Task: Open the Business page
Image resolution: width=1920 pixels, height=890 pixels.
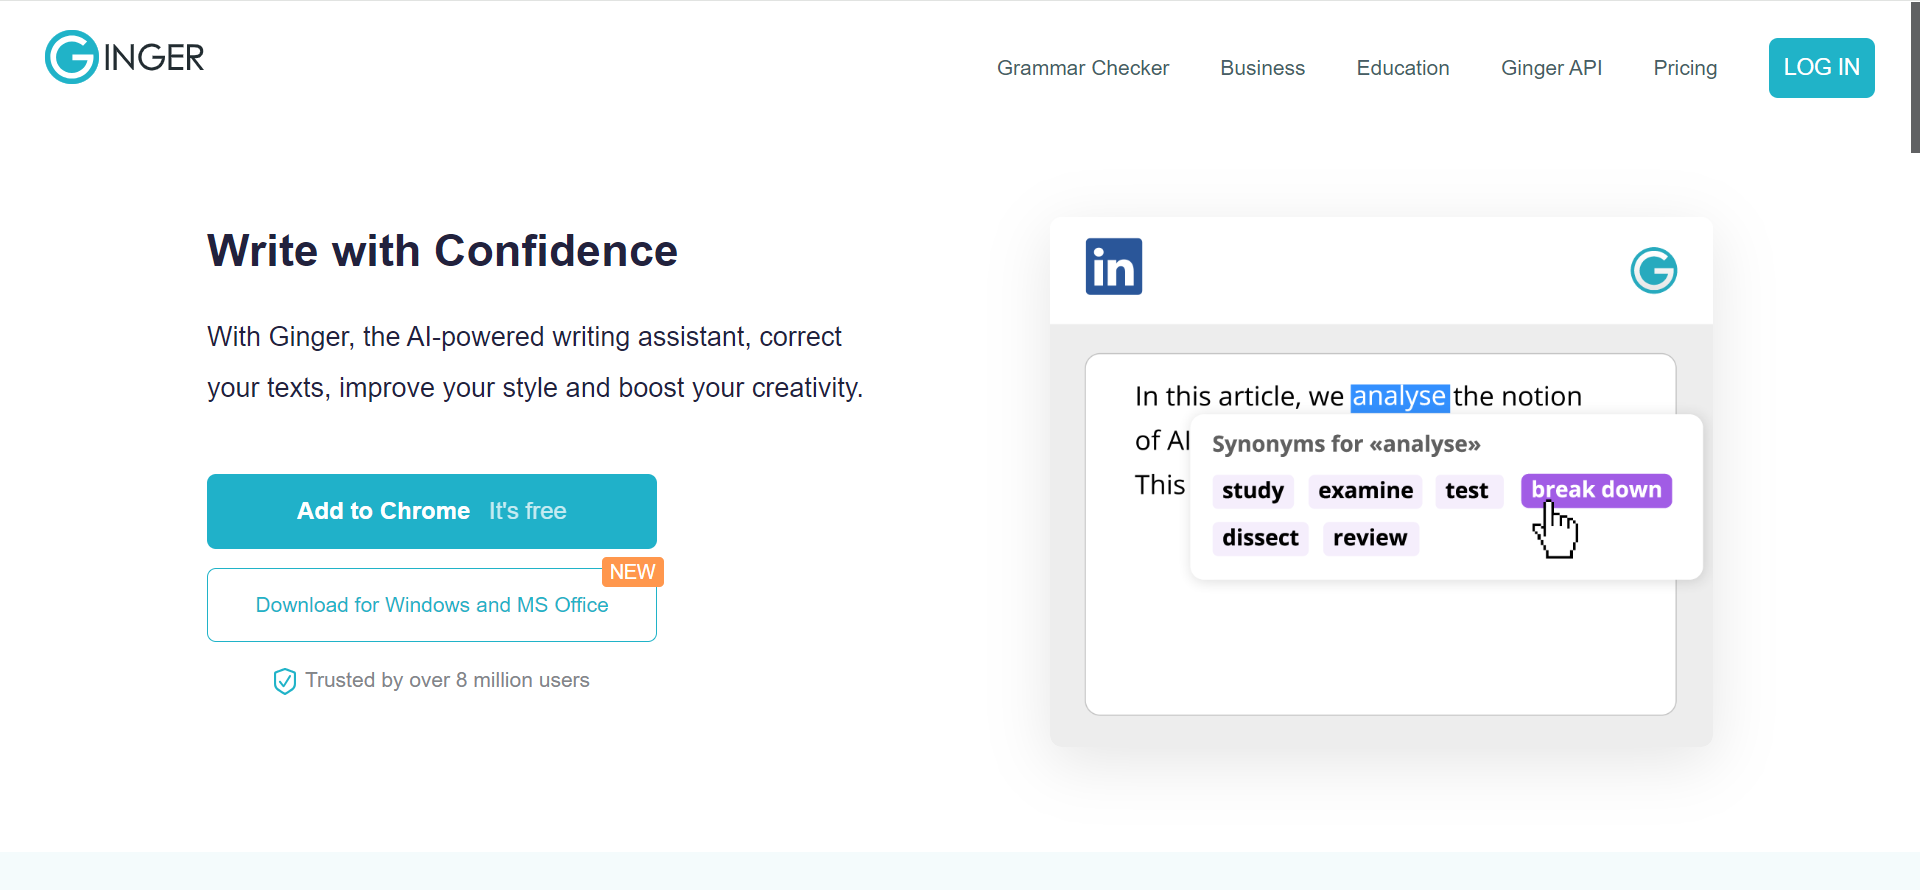Action: (x=1262, y=68)
